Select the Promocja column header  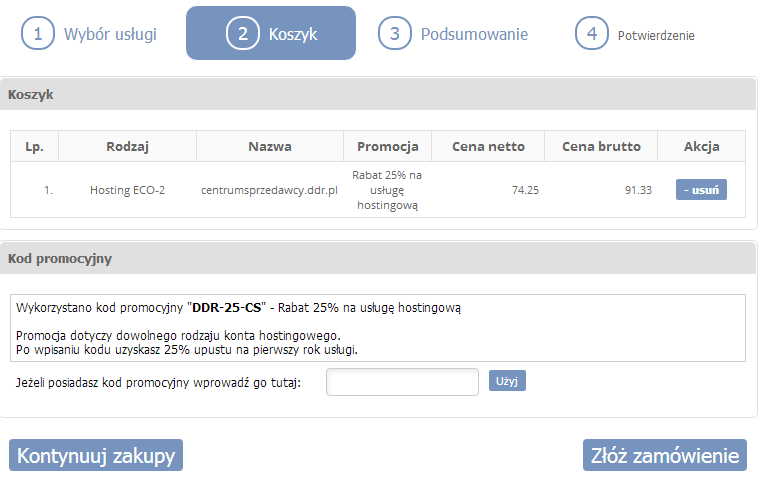387,147
